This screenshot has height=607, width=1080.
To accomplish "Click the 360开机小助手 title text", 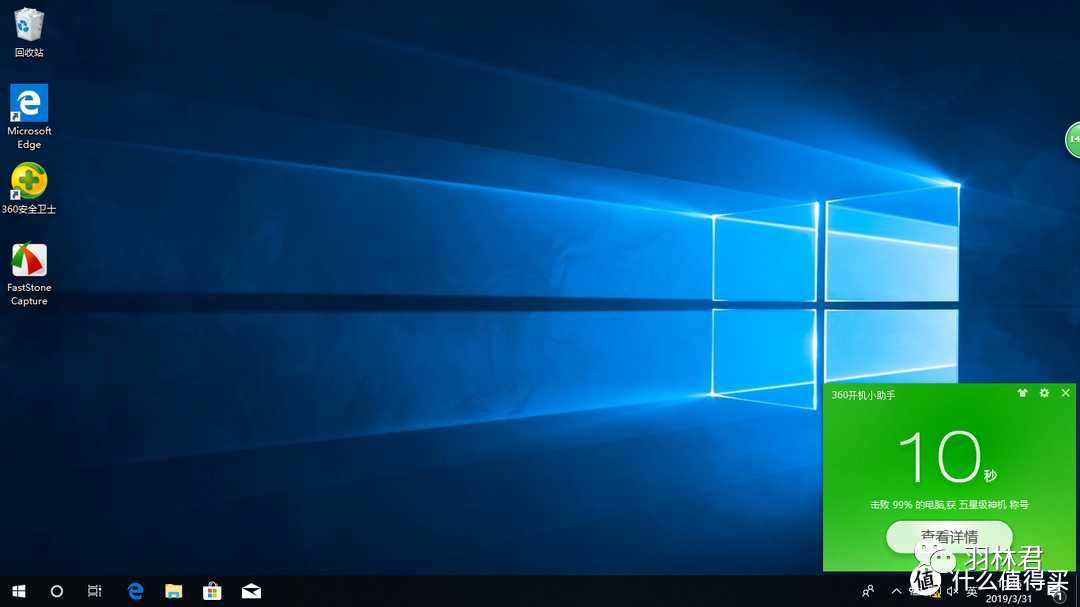I will (863, 395).
